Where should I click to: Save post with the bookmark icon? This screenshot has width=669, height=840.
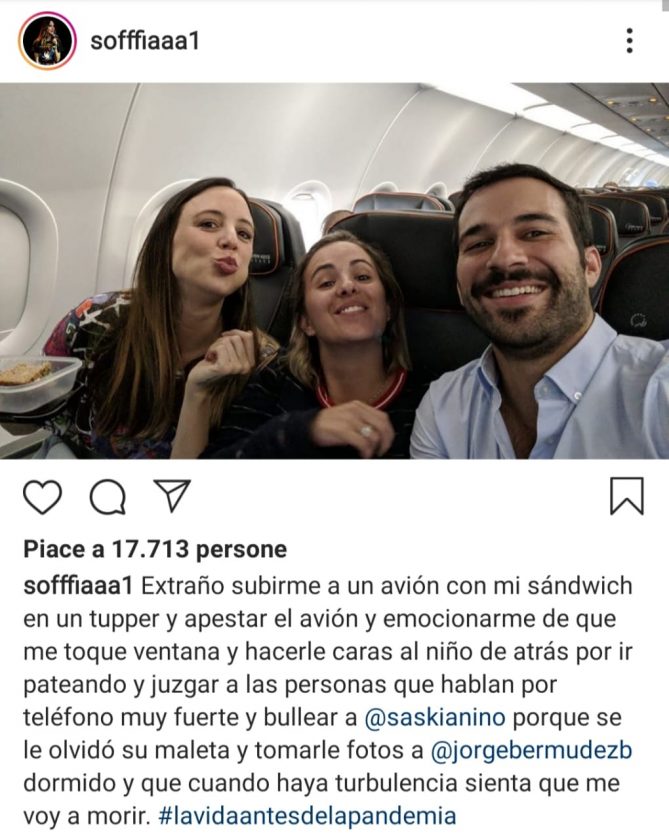pyautogui.click(x=627, y=496)
